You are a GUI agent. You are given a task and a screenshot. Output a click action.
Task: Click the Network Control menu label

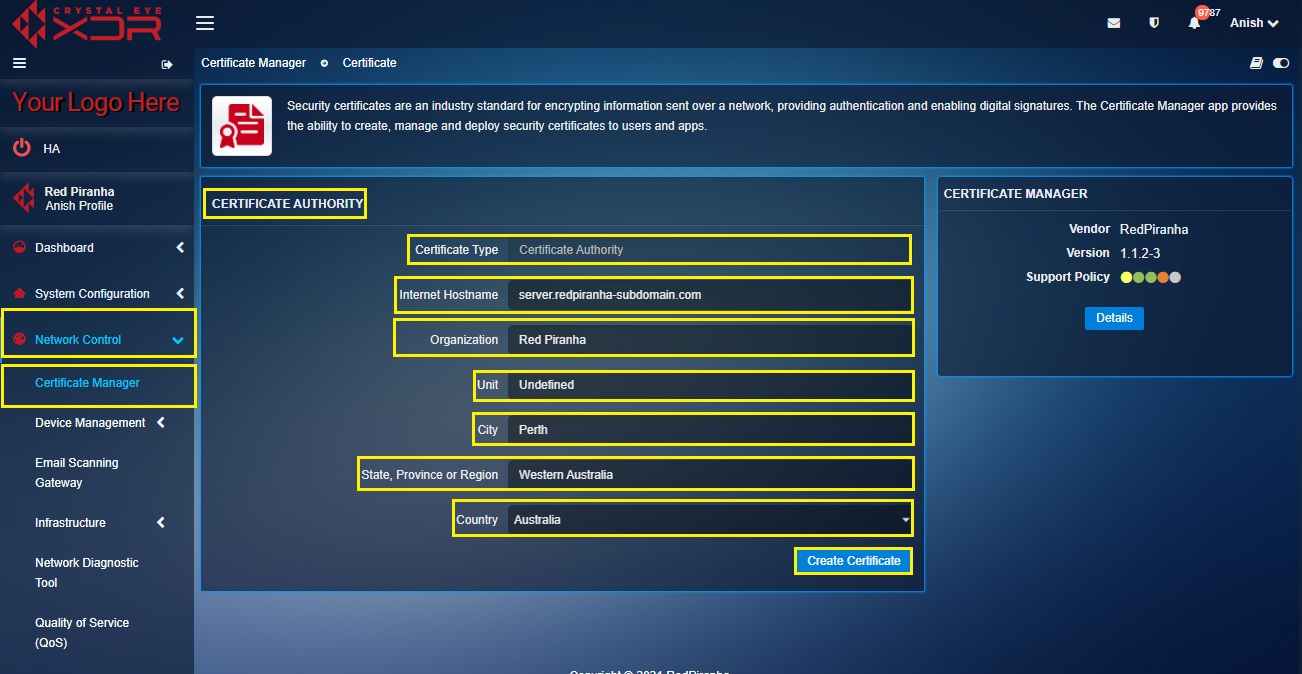(x=78, y=340)
